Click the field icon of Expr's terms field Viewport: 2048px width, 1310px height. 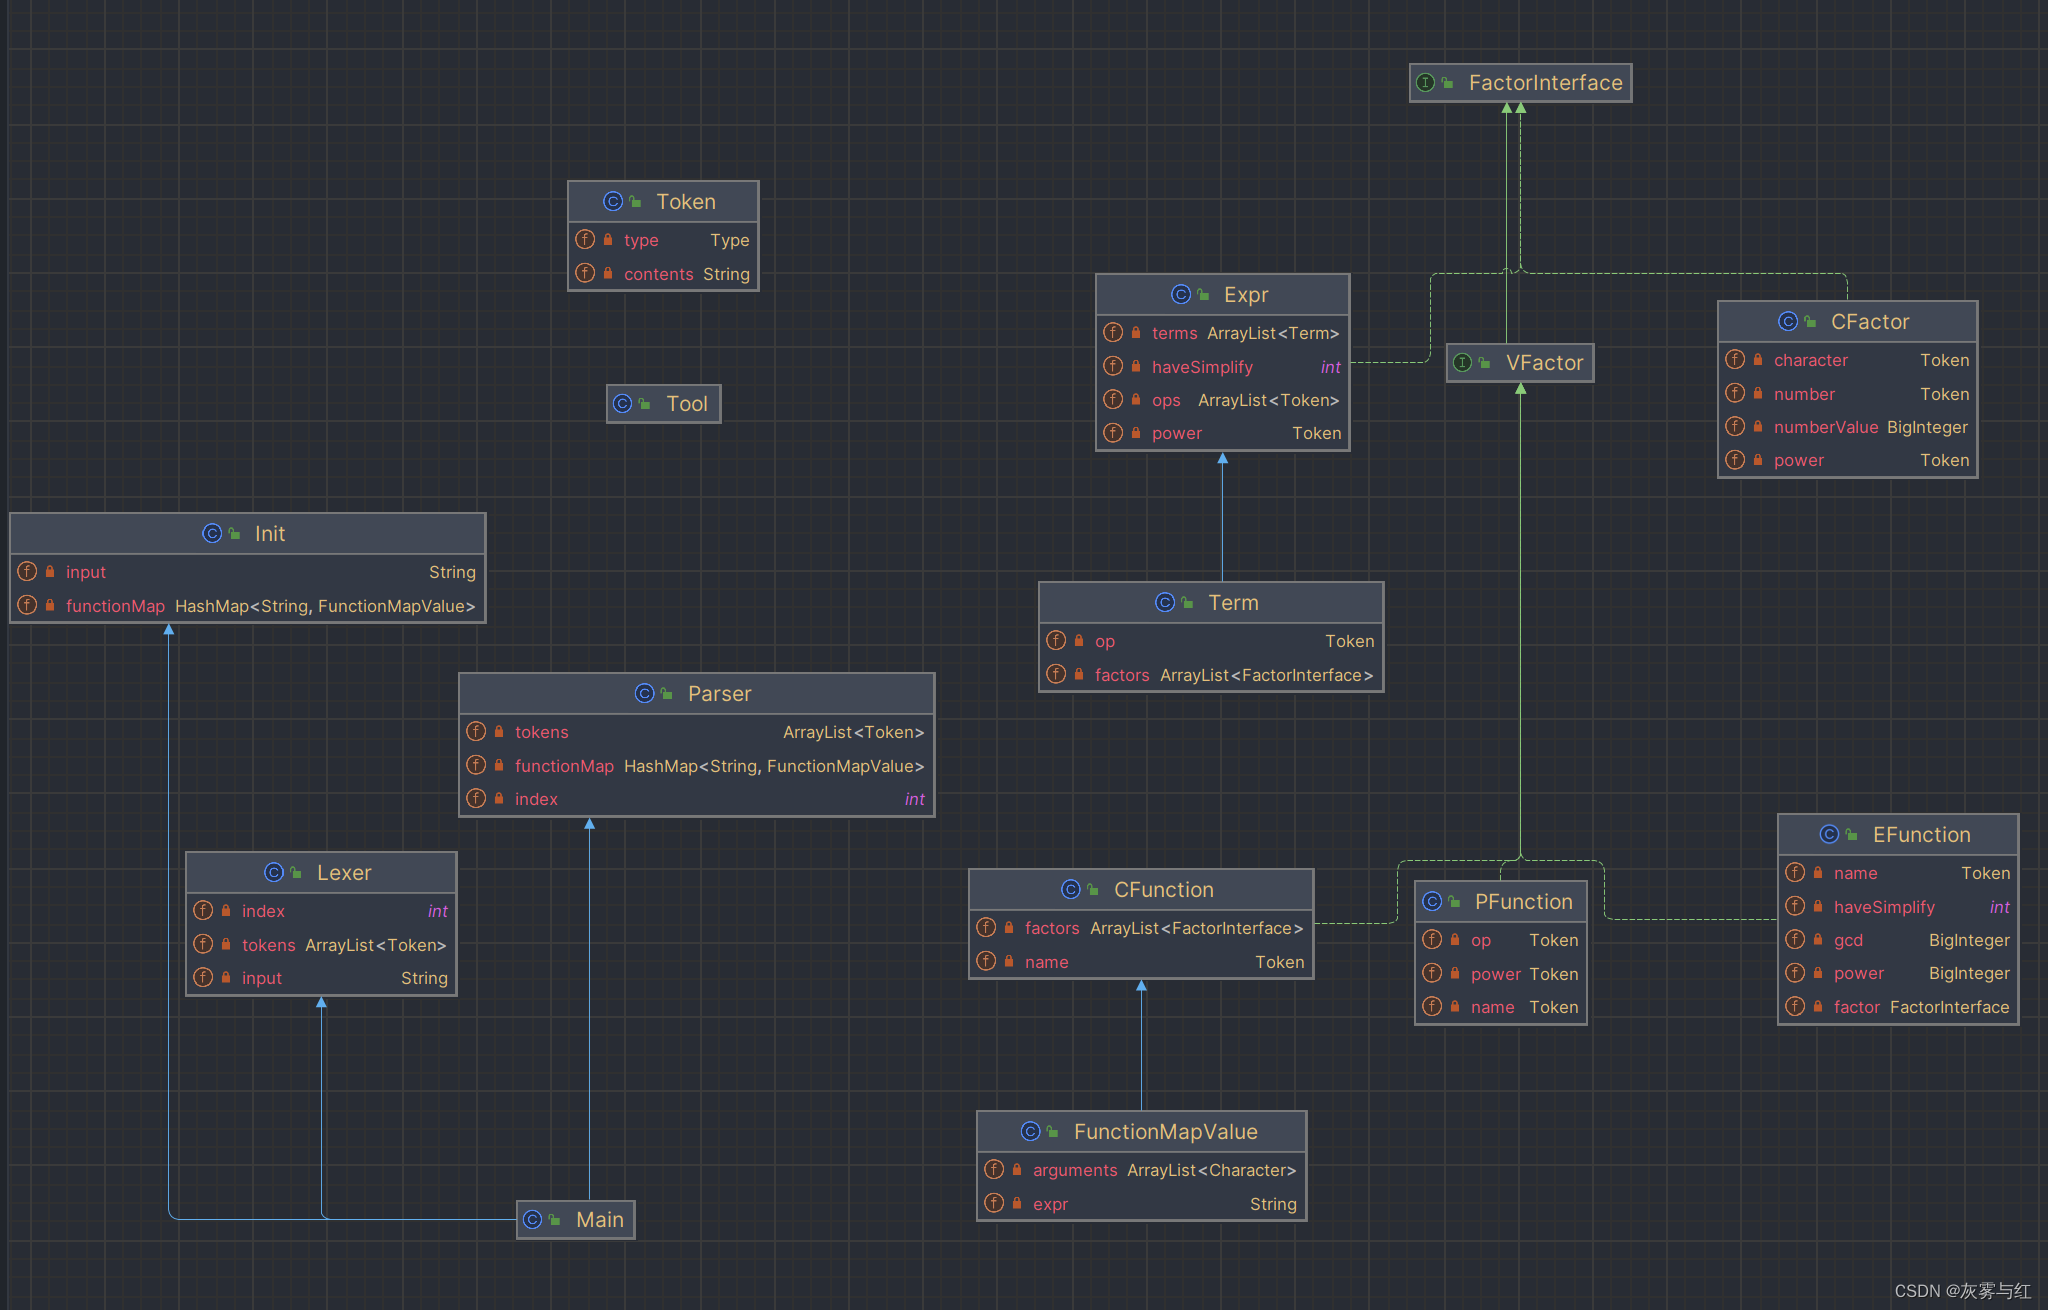1113,333
